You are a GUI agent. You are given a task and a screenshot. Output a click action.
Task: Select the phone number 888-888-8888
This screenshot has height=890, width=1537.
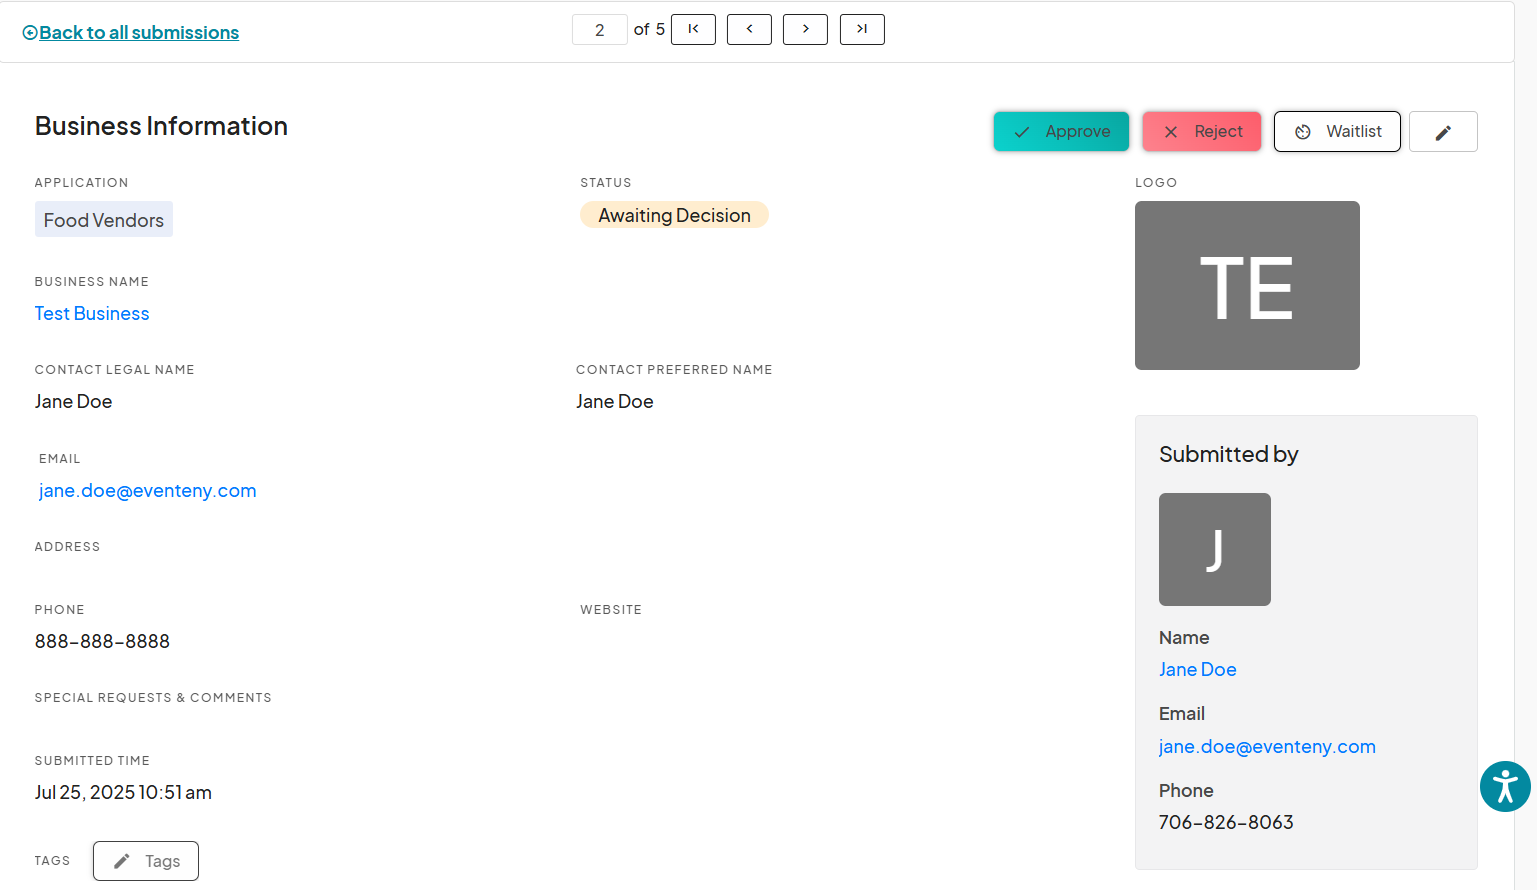102,642
